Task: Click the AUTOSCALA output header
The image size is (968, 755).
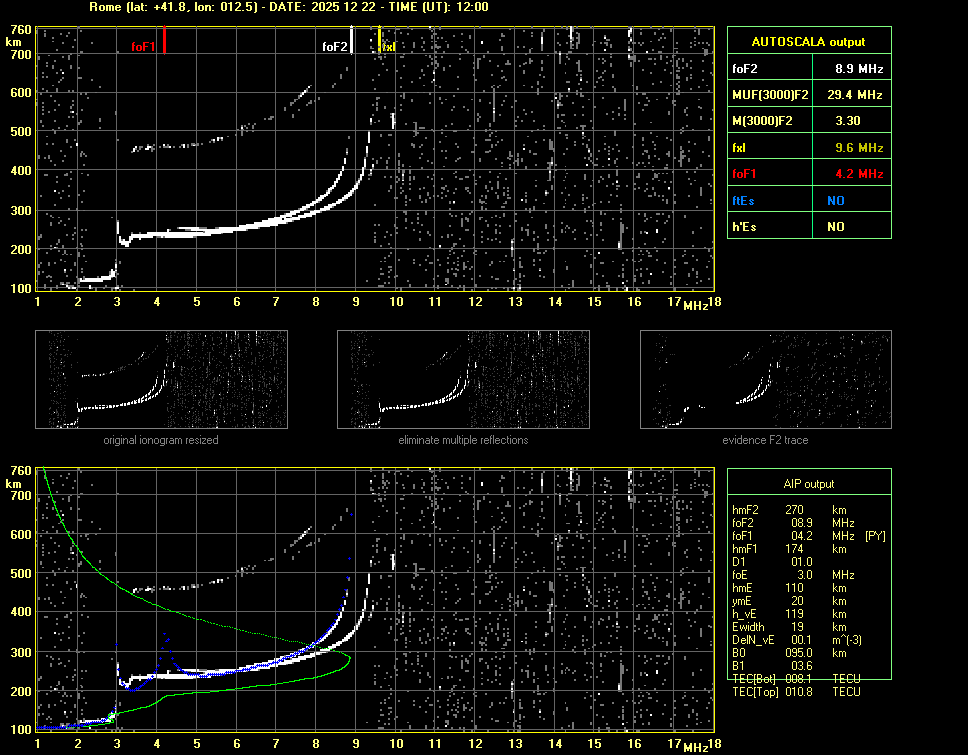Action: [x=808, y=42]
